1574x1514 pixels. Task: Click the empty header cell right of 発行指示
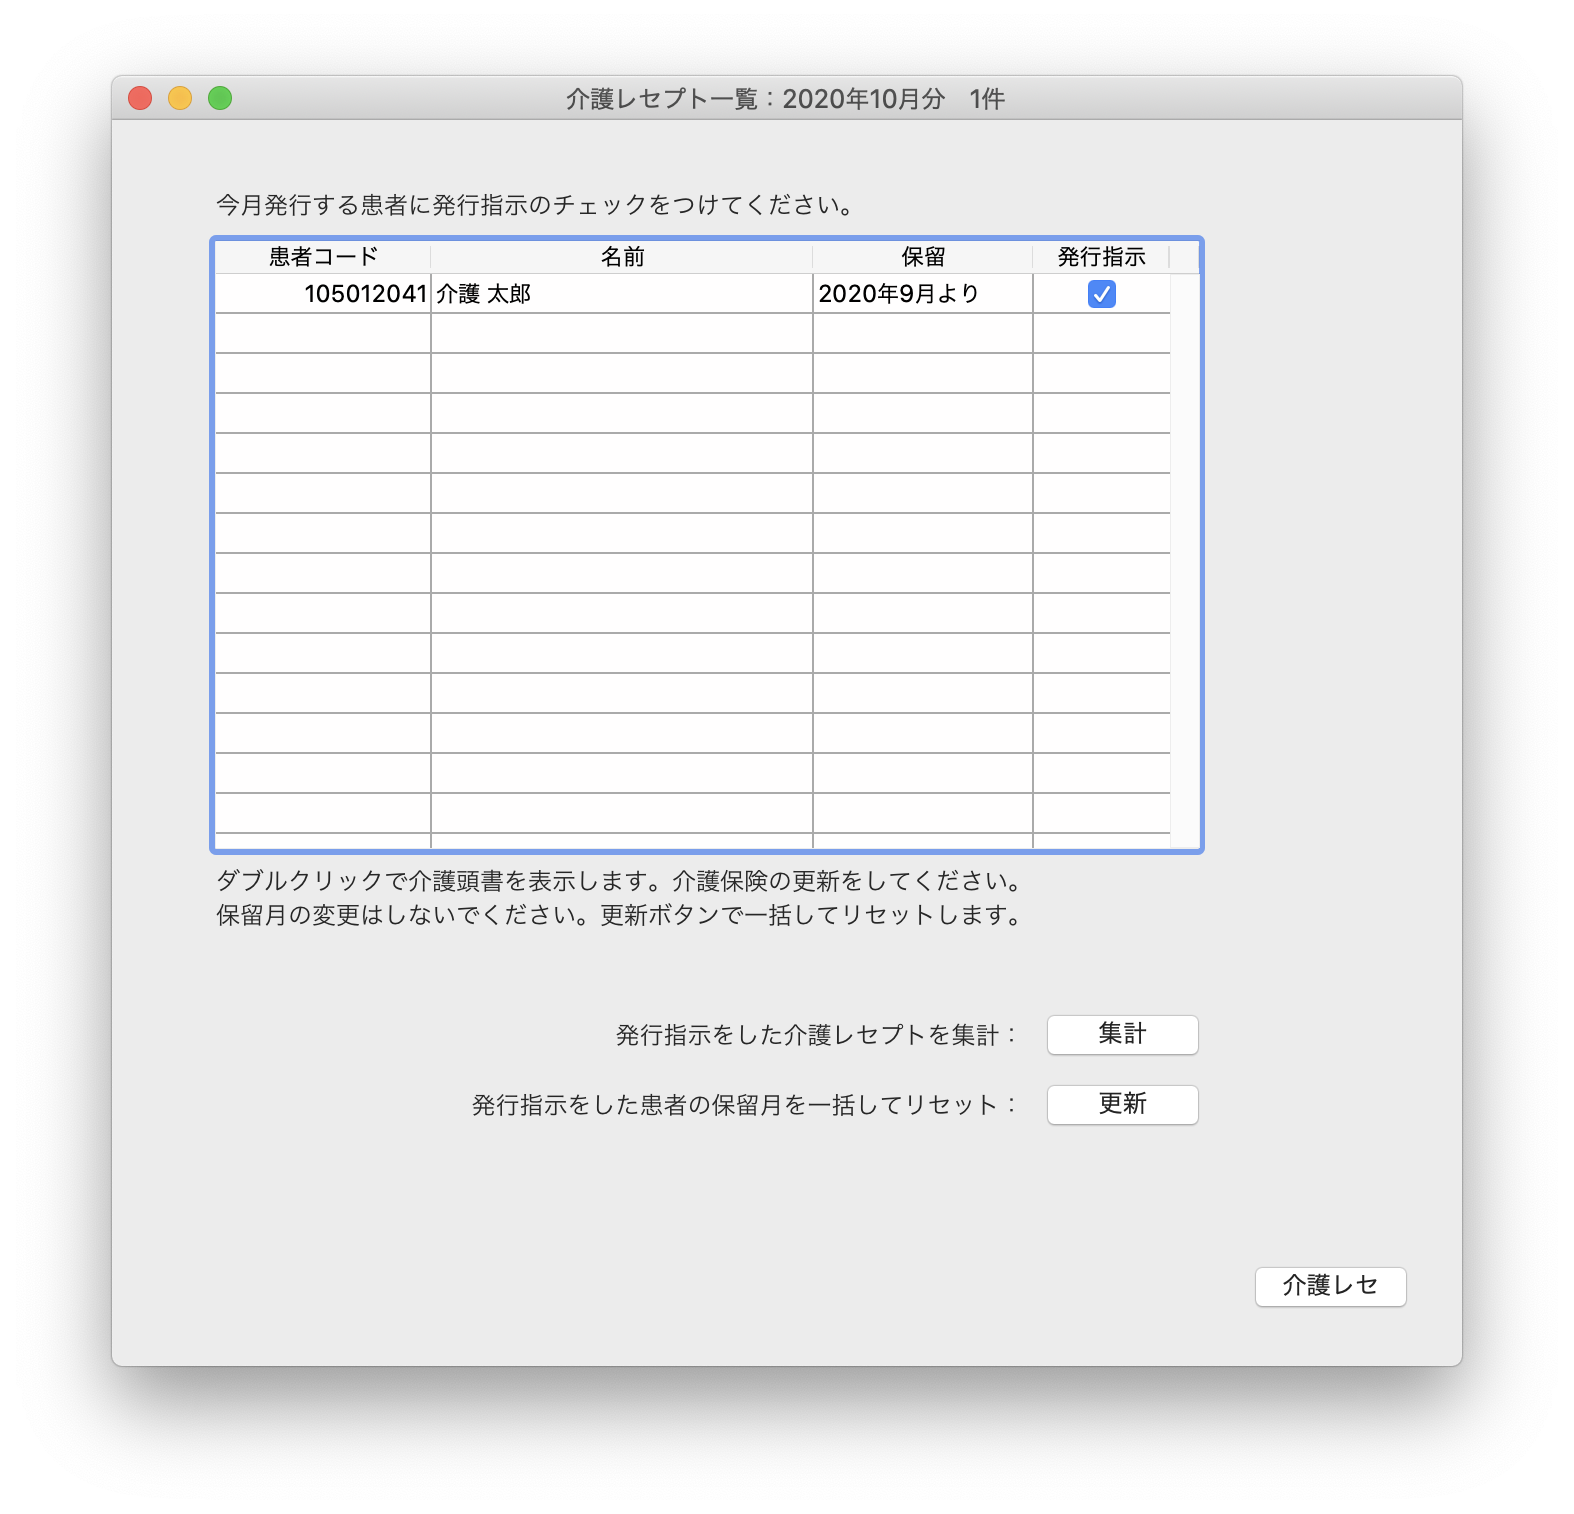1184,257
